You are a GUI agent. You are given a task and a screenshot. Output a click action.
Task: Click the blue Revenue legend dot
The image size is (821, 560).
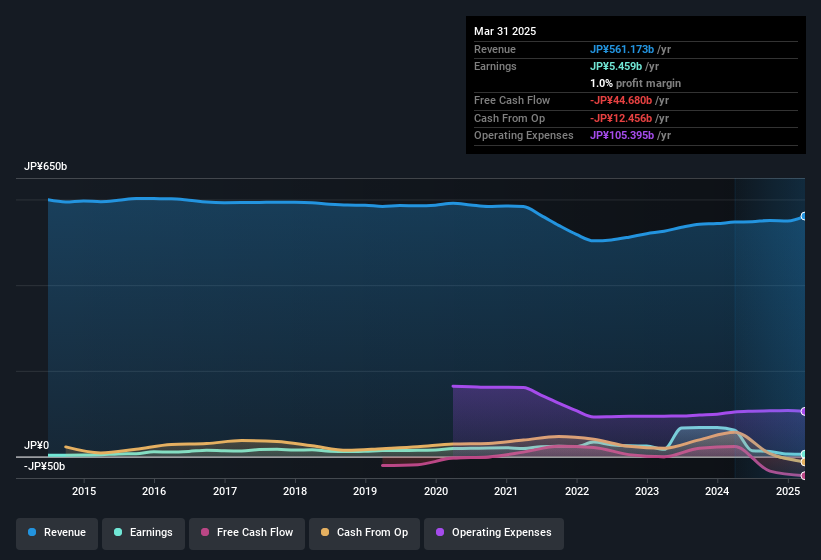click(x=32, y=532)
